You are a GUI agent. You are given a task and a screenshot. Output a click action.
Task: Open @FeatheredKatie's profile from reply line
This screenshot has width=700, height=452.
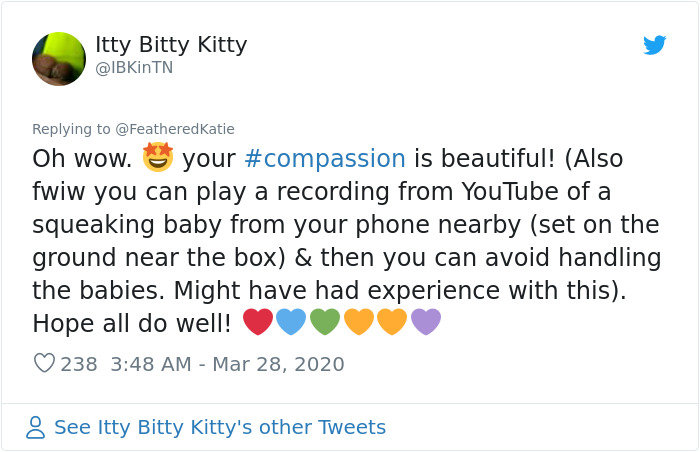(175, 129)
